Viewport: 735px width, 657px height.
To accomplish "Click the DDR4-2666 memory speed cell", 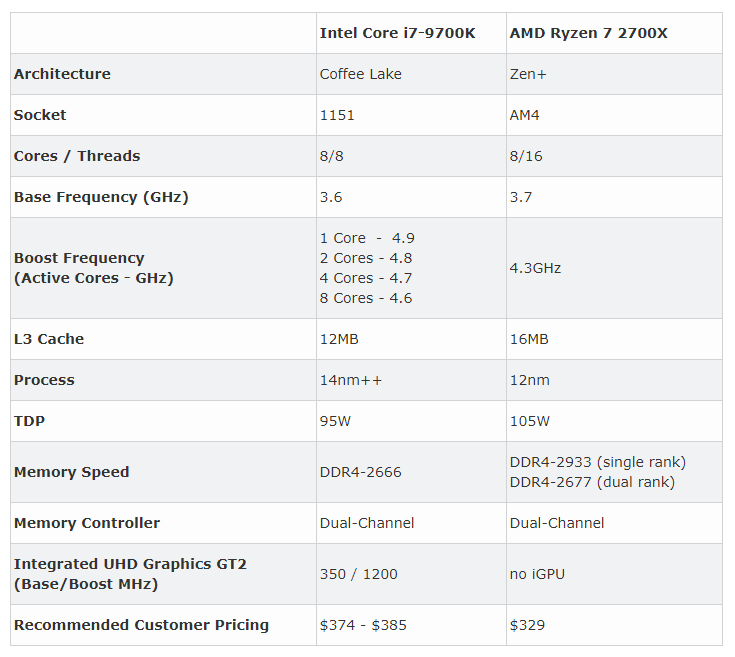I will click(x=360, y=472).
